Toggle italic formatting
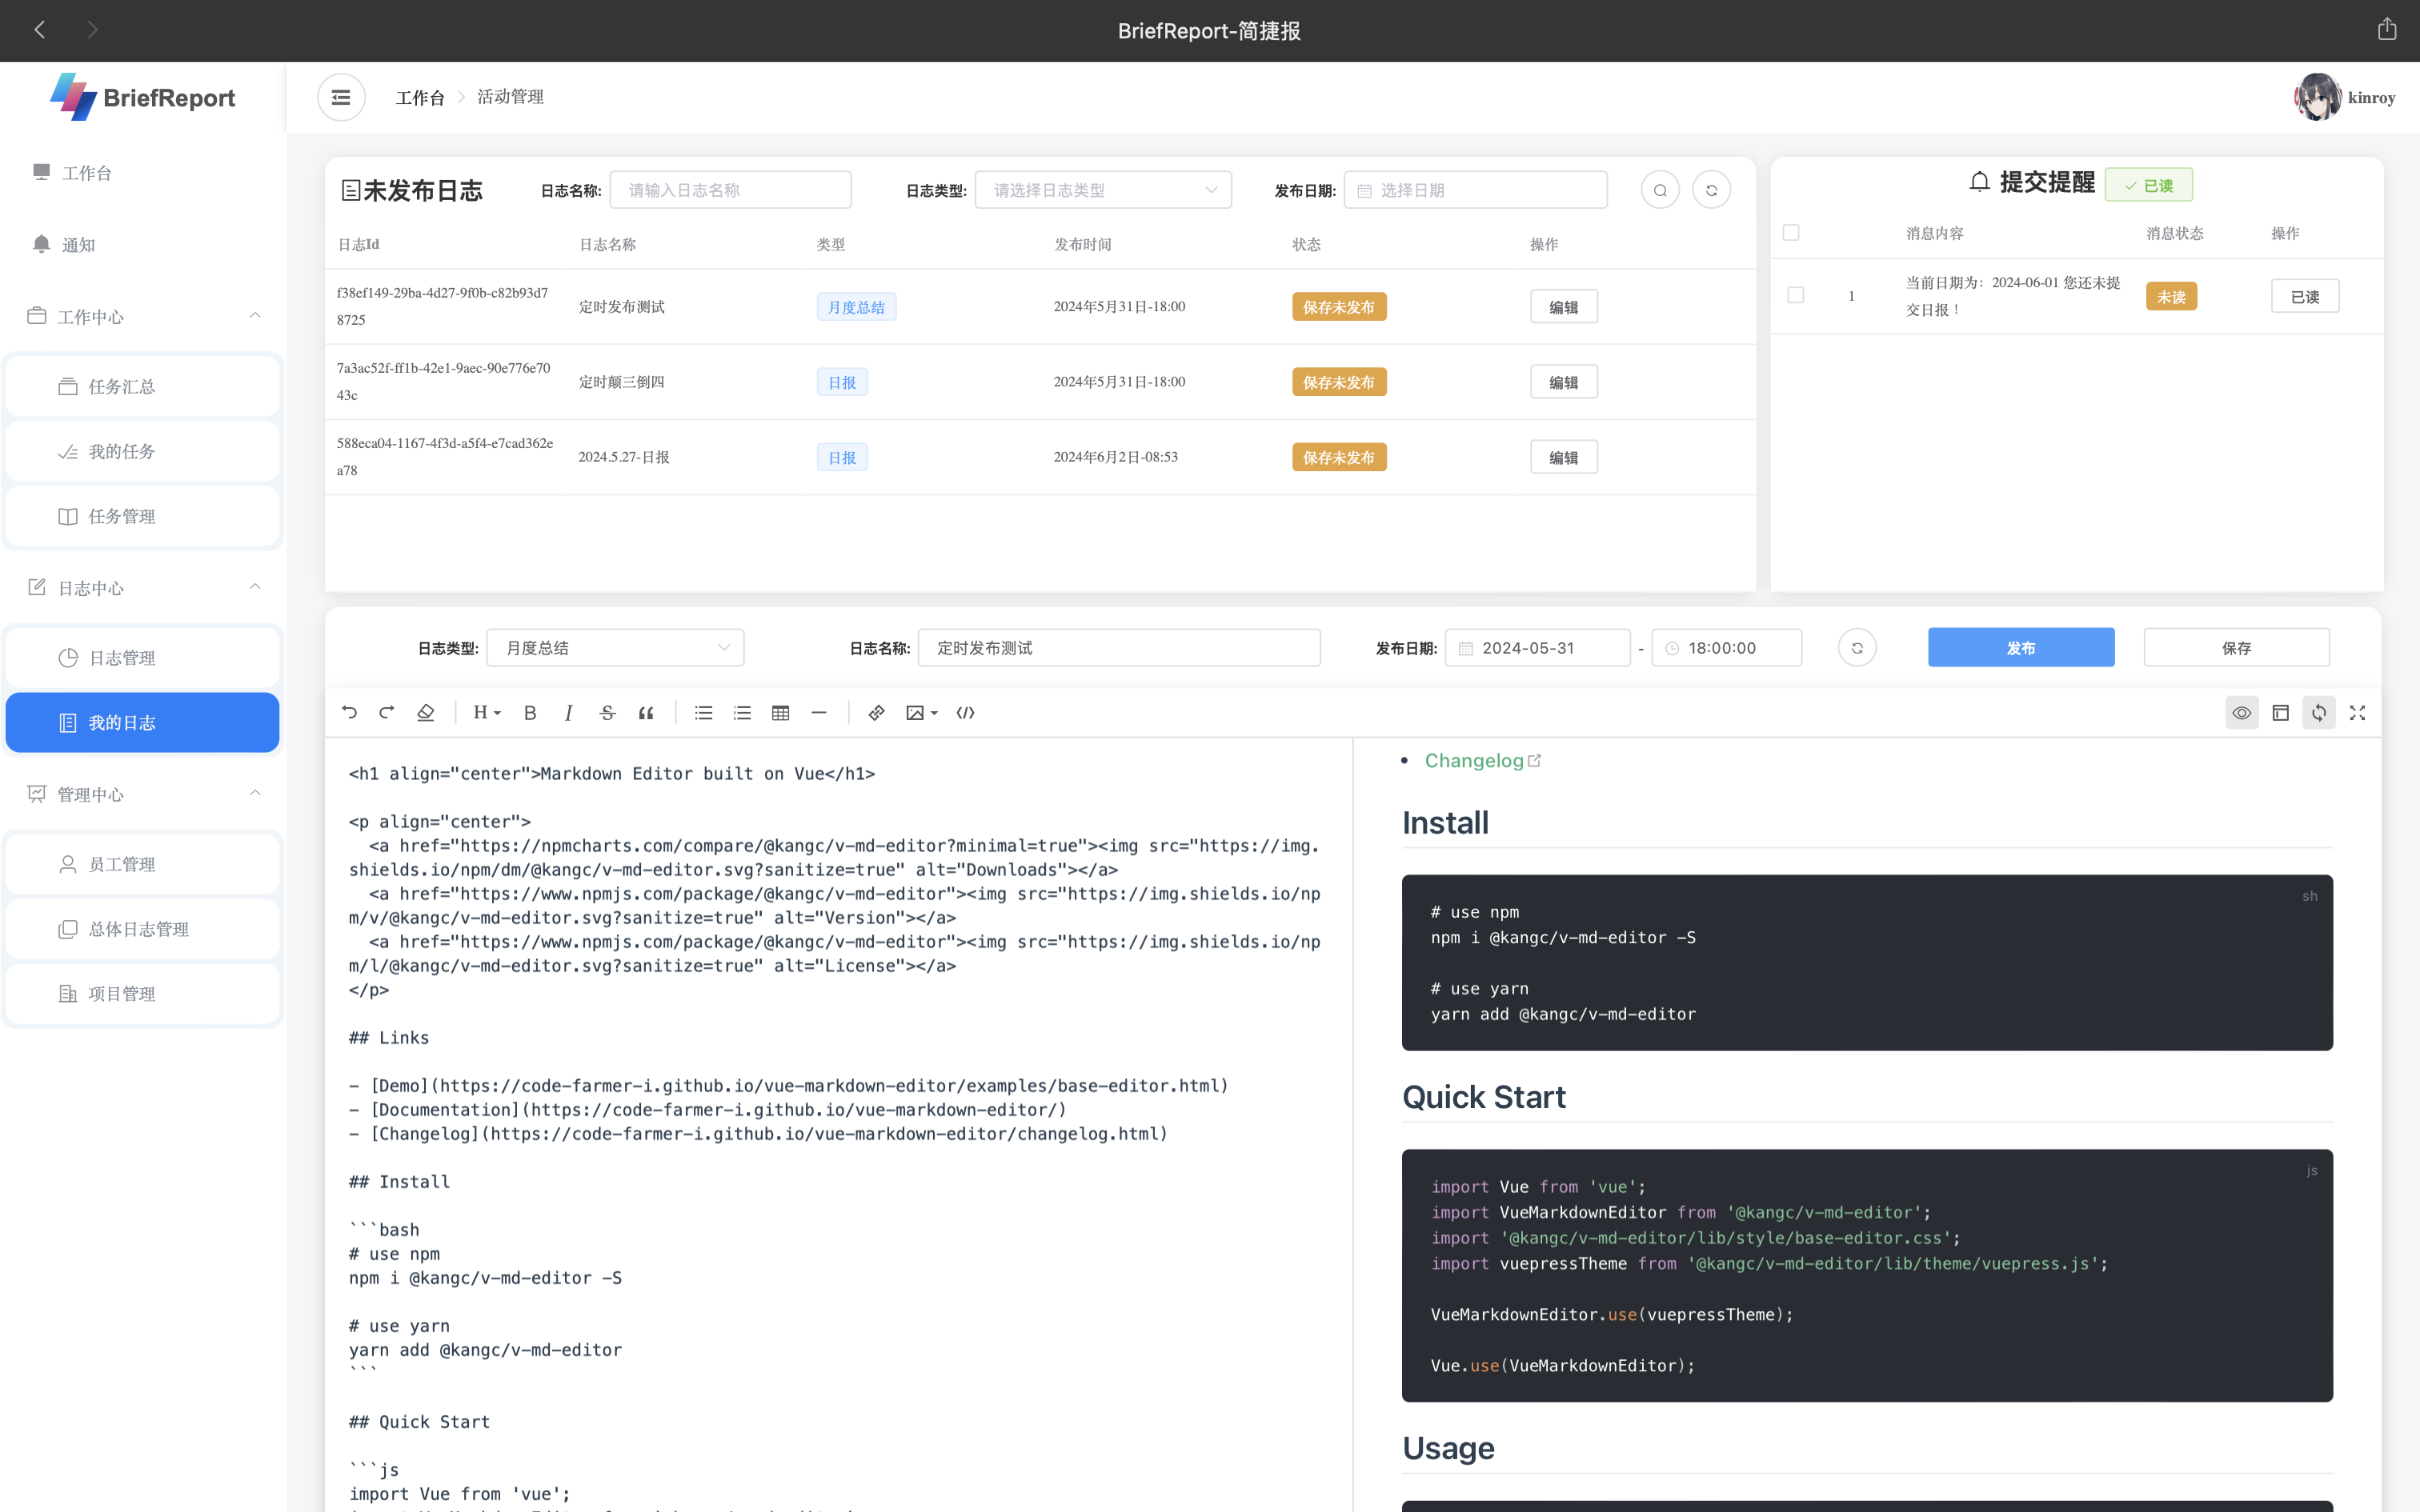Screen dimensions: 2420x1512 (x=568, y=712)
